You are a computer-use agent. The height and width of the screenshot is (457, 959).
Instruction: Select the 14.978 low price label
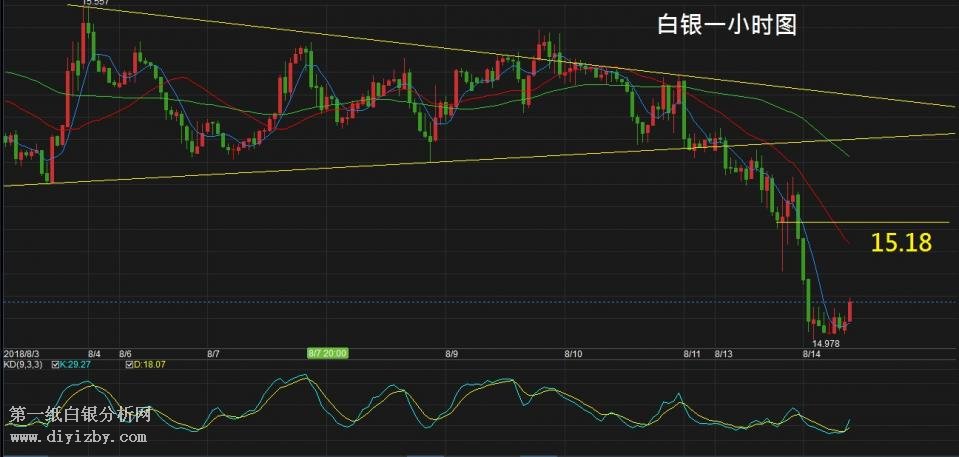pyautogui.click(x=827, y=344)
